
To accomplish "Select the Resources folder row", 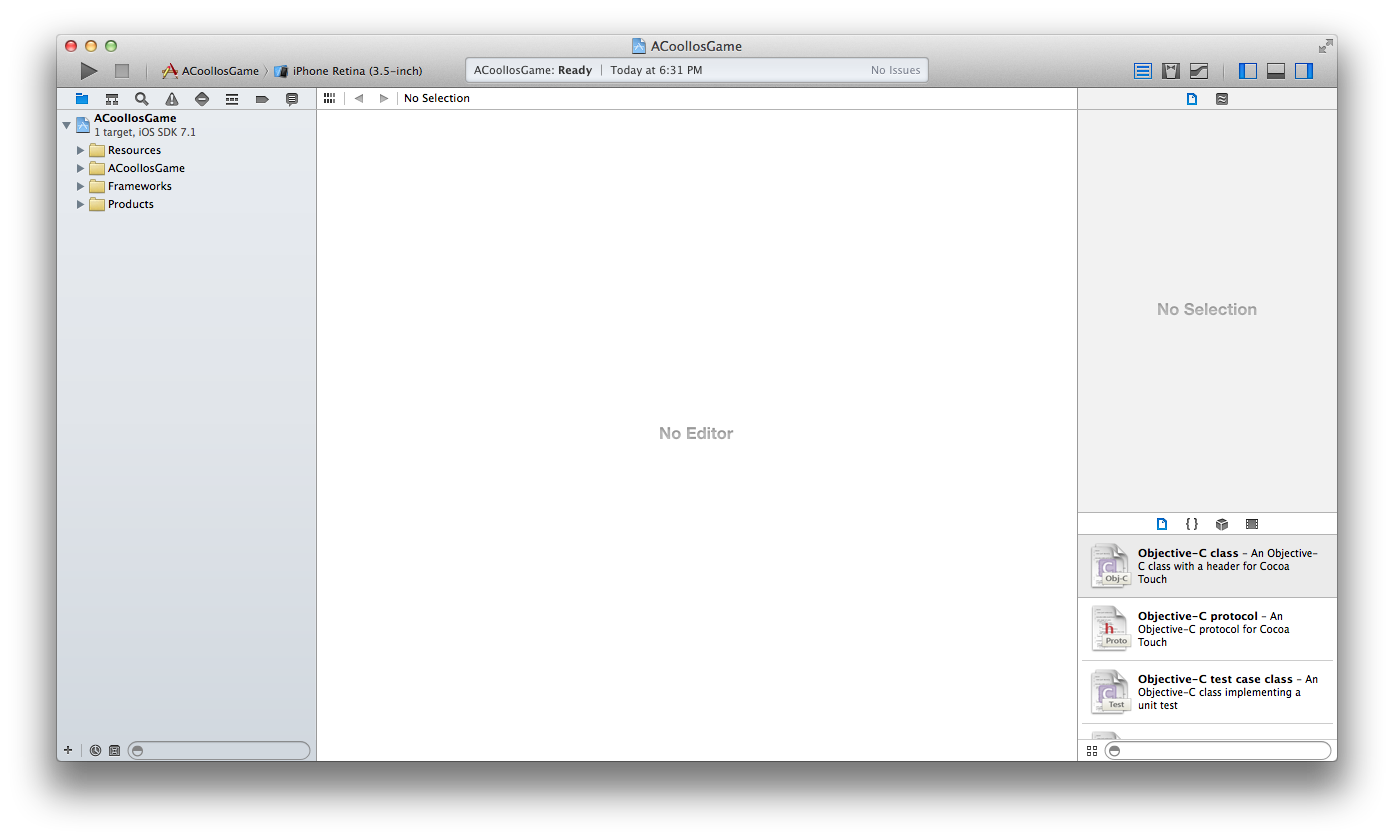I will [186, 150].
